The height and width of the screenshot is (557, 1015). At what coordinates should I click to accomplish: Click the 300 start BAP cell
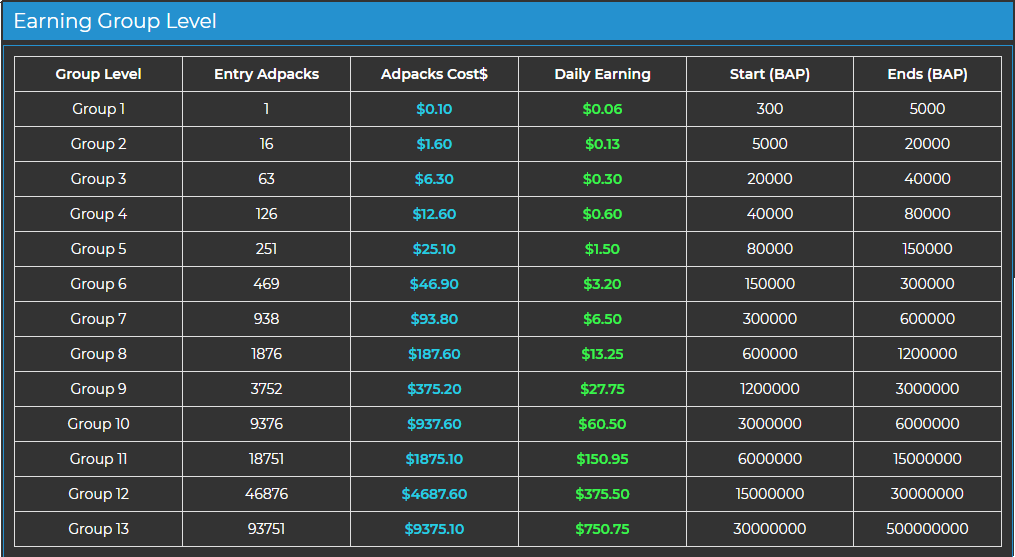coord(770,109)
